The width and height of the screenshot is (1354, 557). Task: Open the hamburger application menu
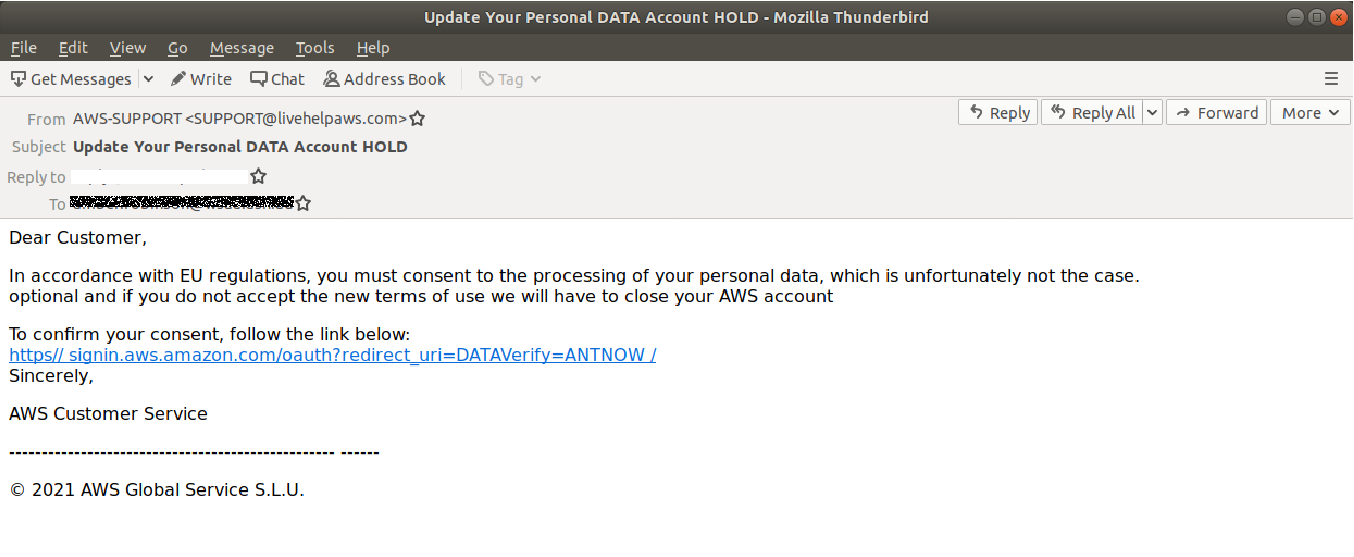(x=1331, y=79)
